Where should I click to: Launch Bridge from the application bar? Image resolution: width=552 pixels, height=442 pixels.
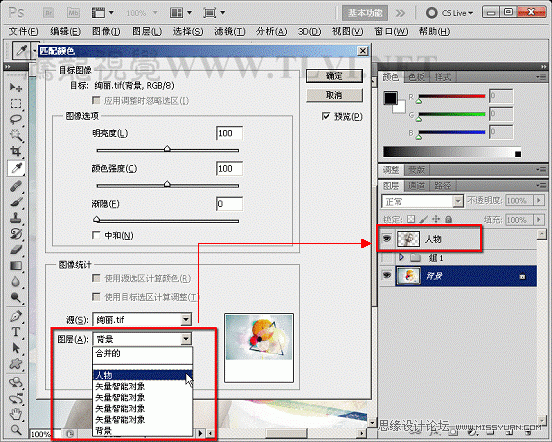coord(49,13)
